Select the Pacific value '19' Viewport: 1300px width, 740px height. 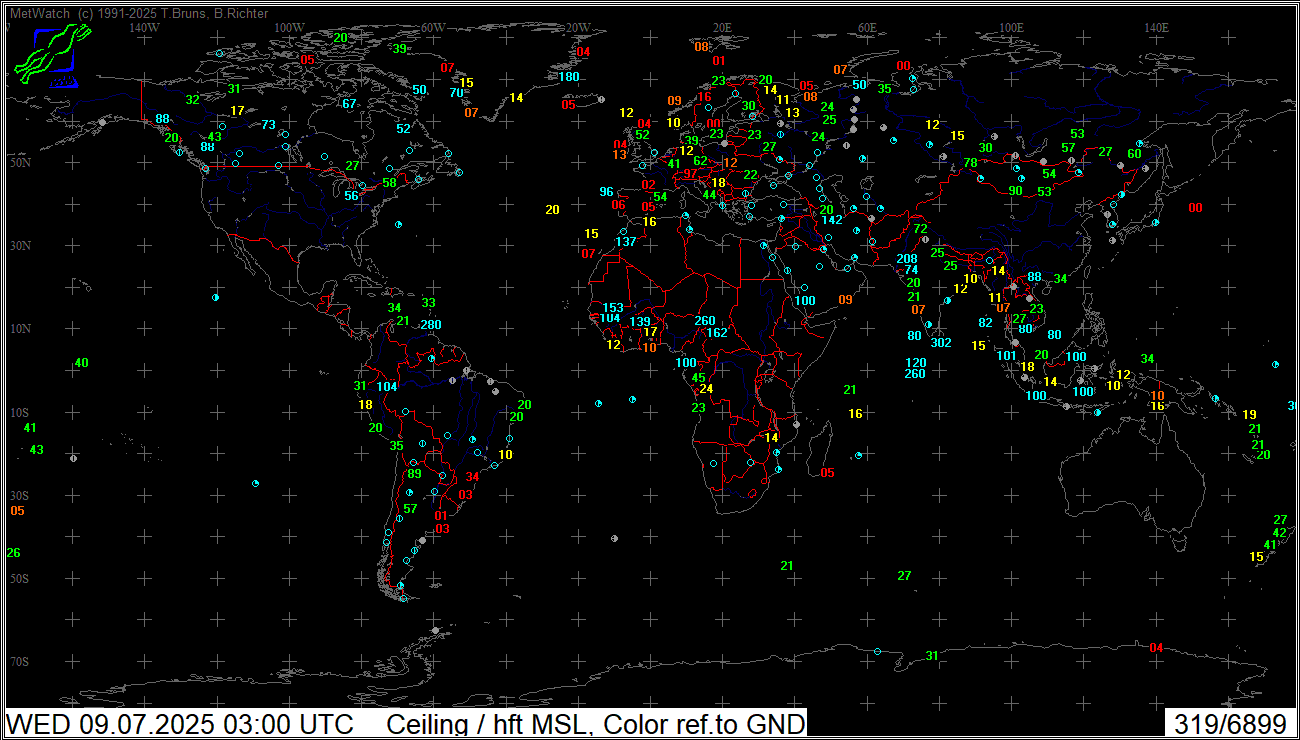click(x=1249, y=415)
